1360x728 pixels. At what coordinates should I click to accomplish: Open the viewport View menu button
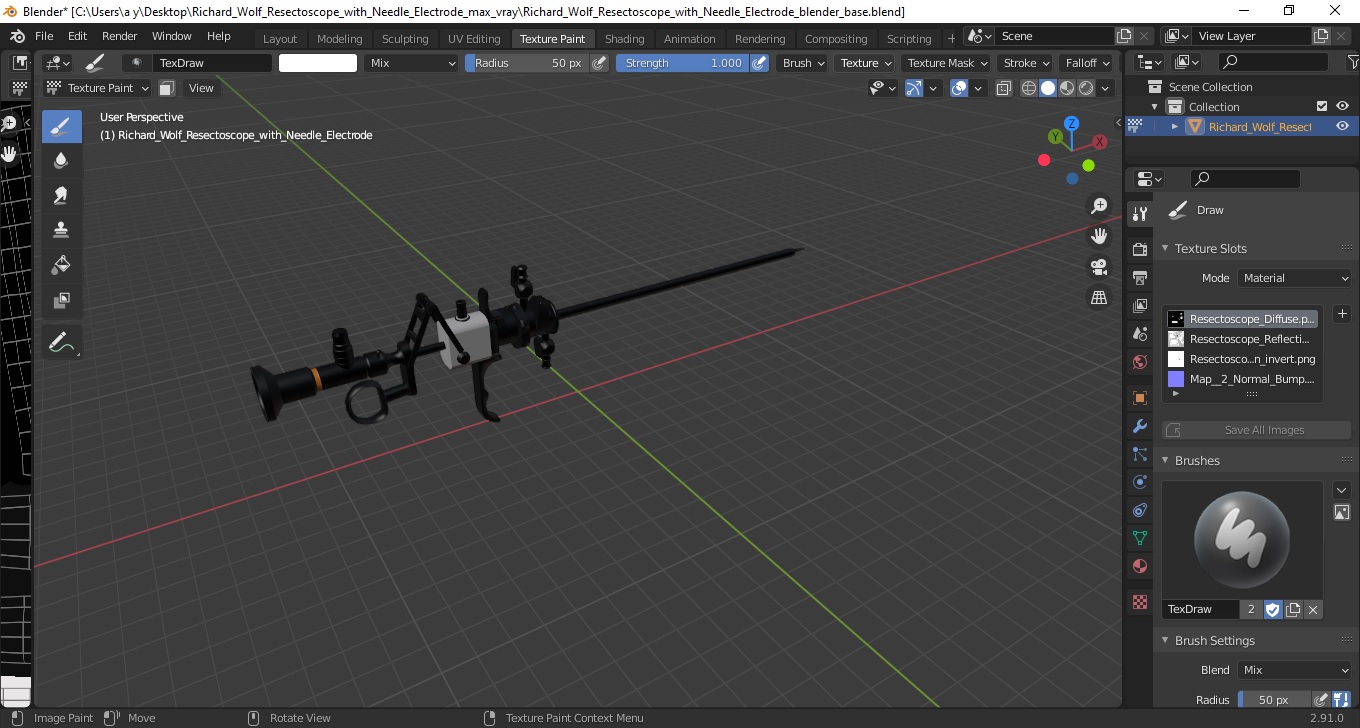(201, 88)
